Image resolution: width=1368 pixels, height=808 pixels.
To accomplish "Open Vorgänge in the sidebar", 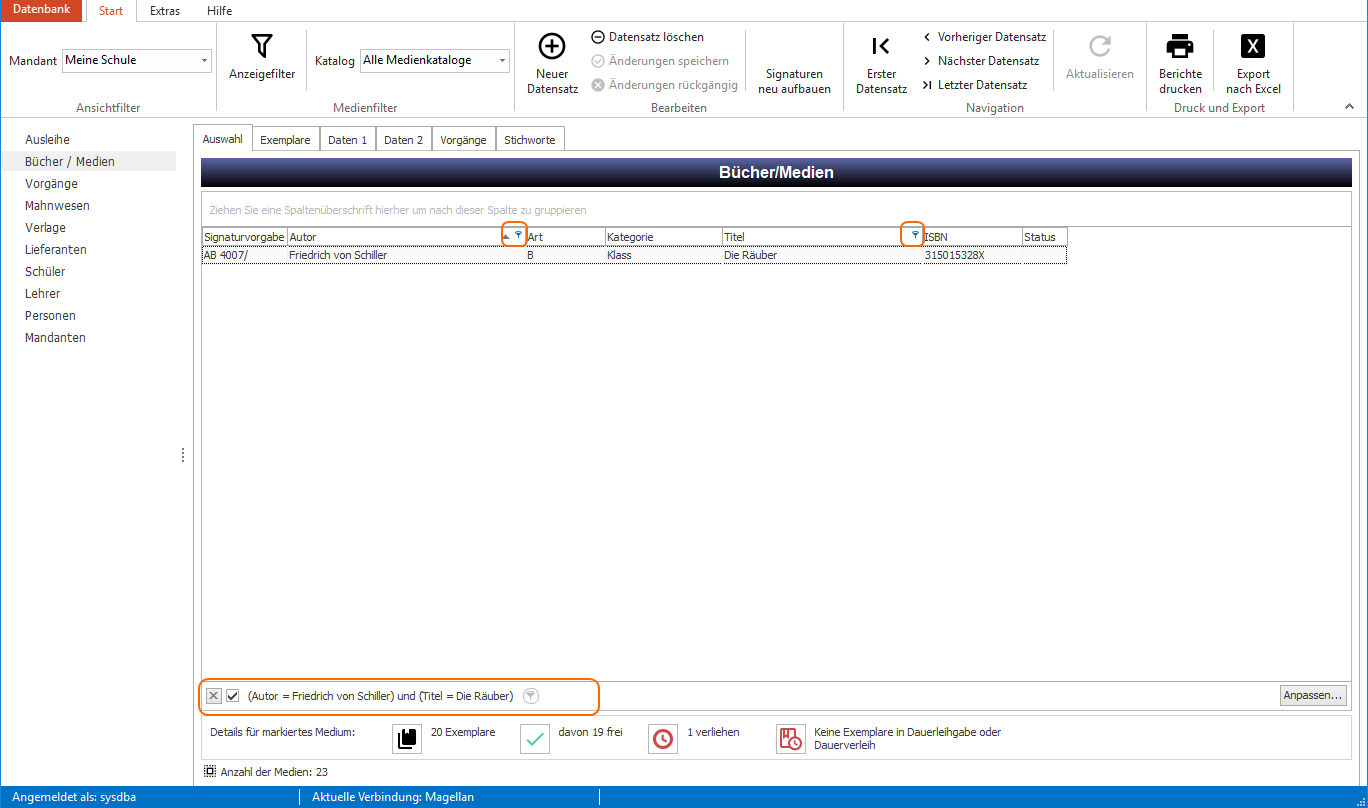I will coord(51,183).
